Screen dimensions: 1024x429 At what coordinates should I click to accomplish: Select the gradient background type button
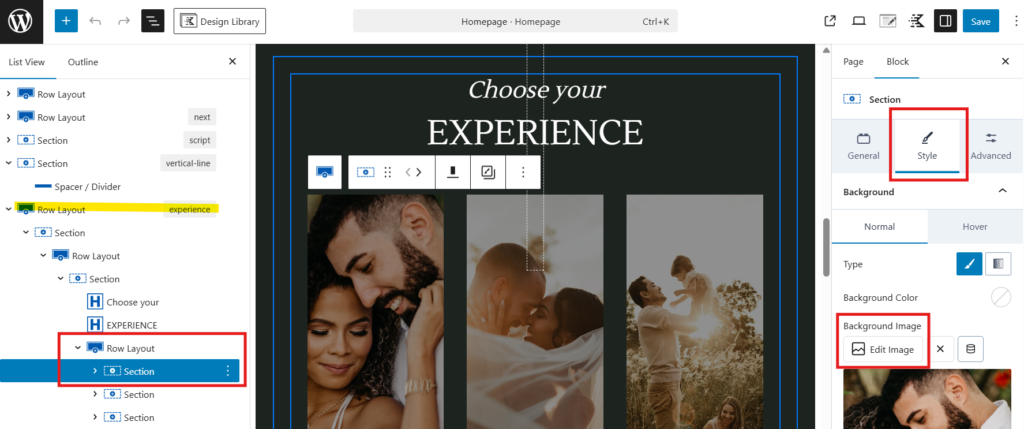997,264
